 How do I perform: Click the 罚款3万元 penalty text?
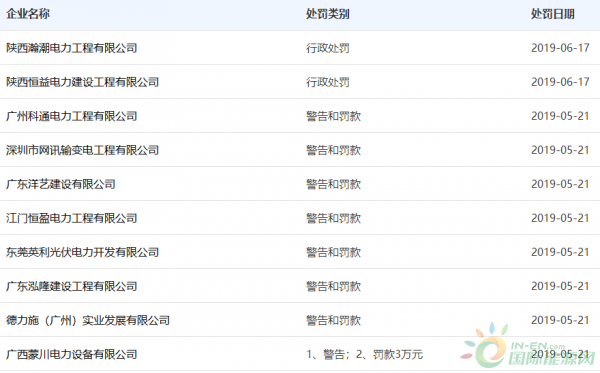tap(398, 354)
